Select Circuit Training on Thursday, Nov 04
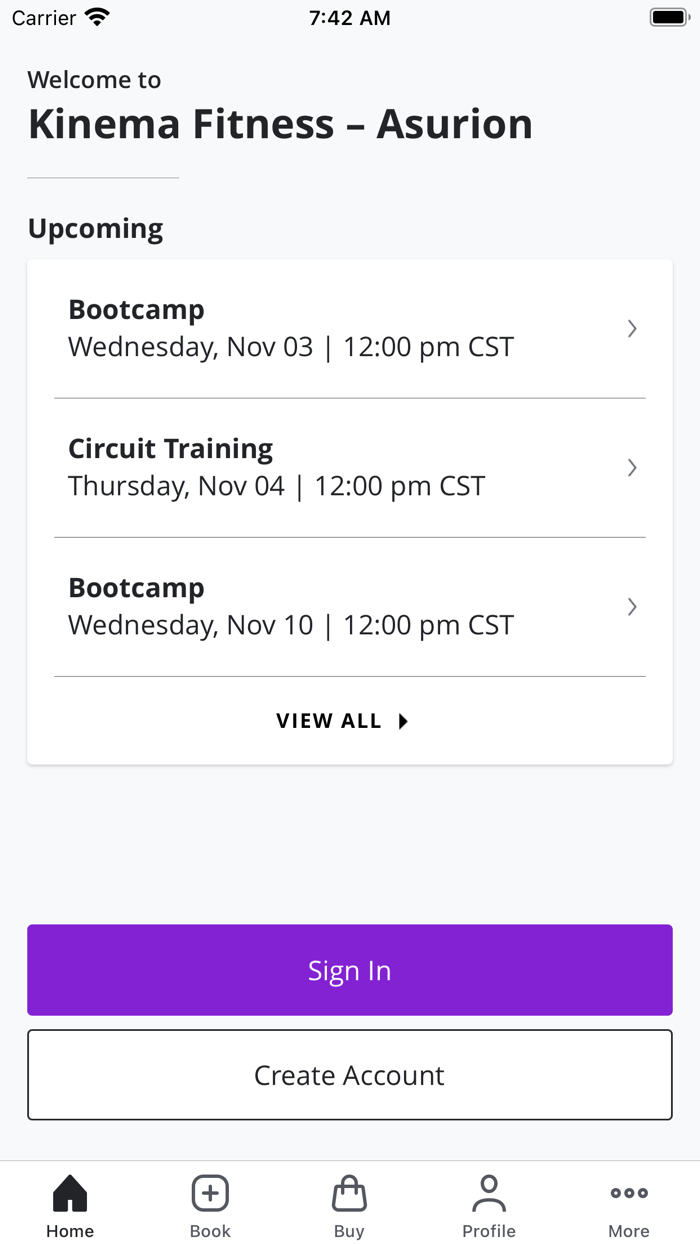The image size is (700, 1244). [x=276, y=468]
